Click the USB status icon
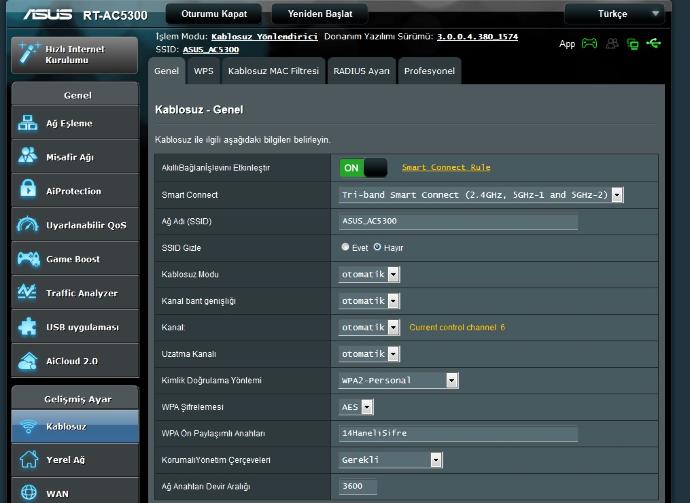Viewport: 690px width, 503px height. pyautogui.click(x=653, y=43)
